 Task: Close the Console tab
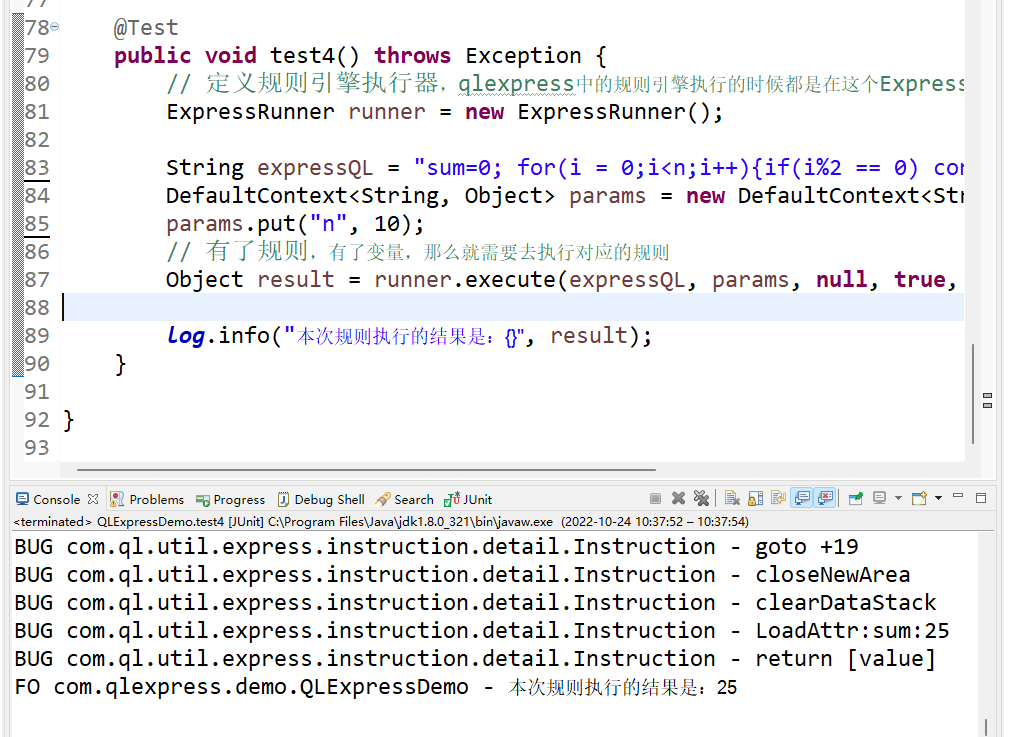pyautogui.click(x=93, y=498)
